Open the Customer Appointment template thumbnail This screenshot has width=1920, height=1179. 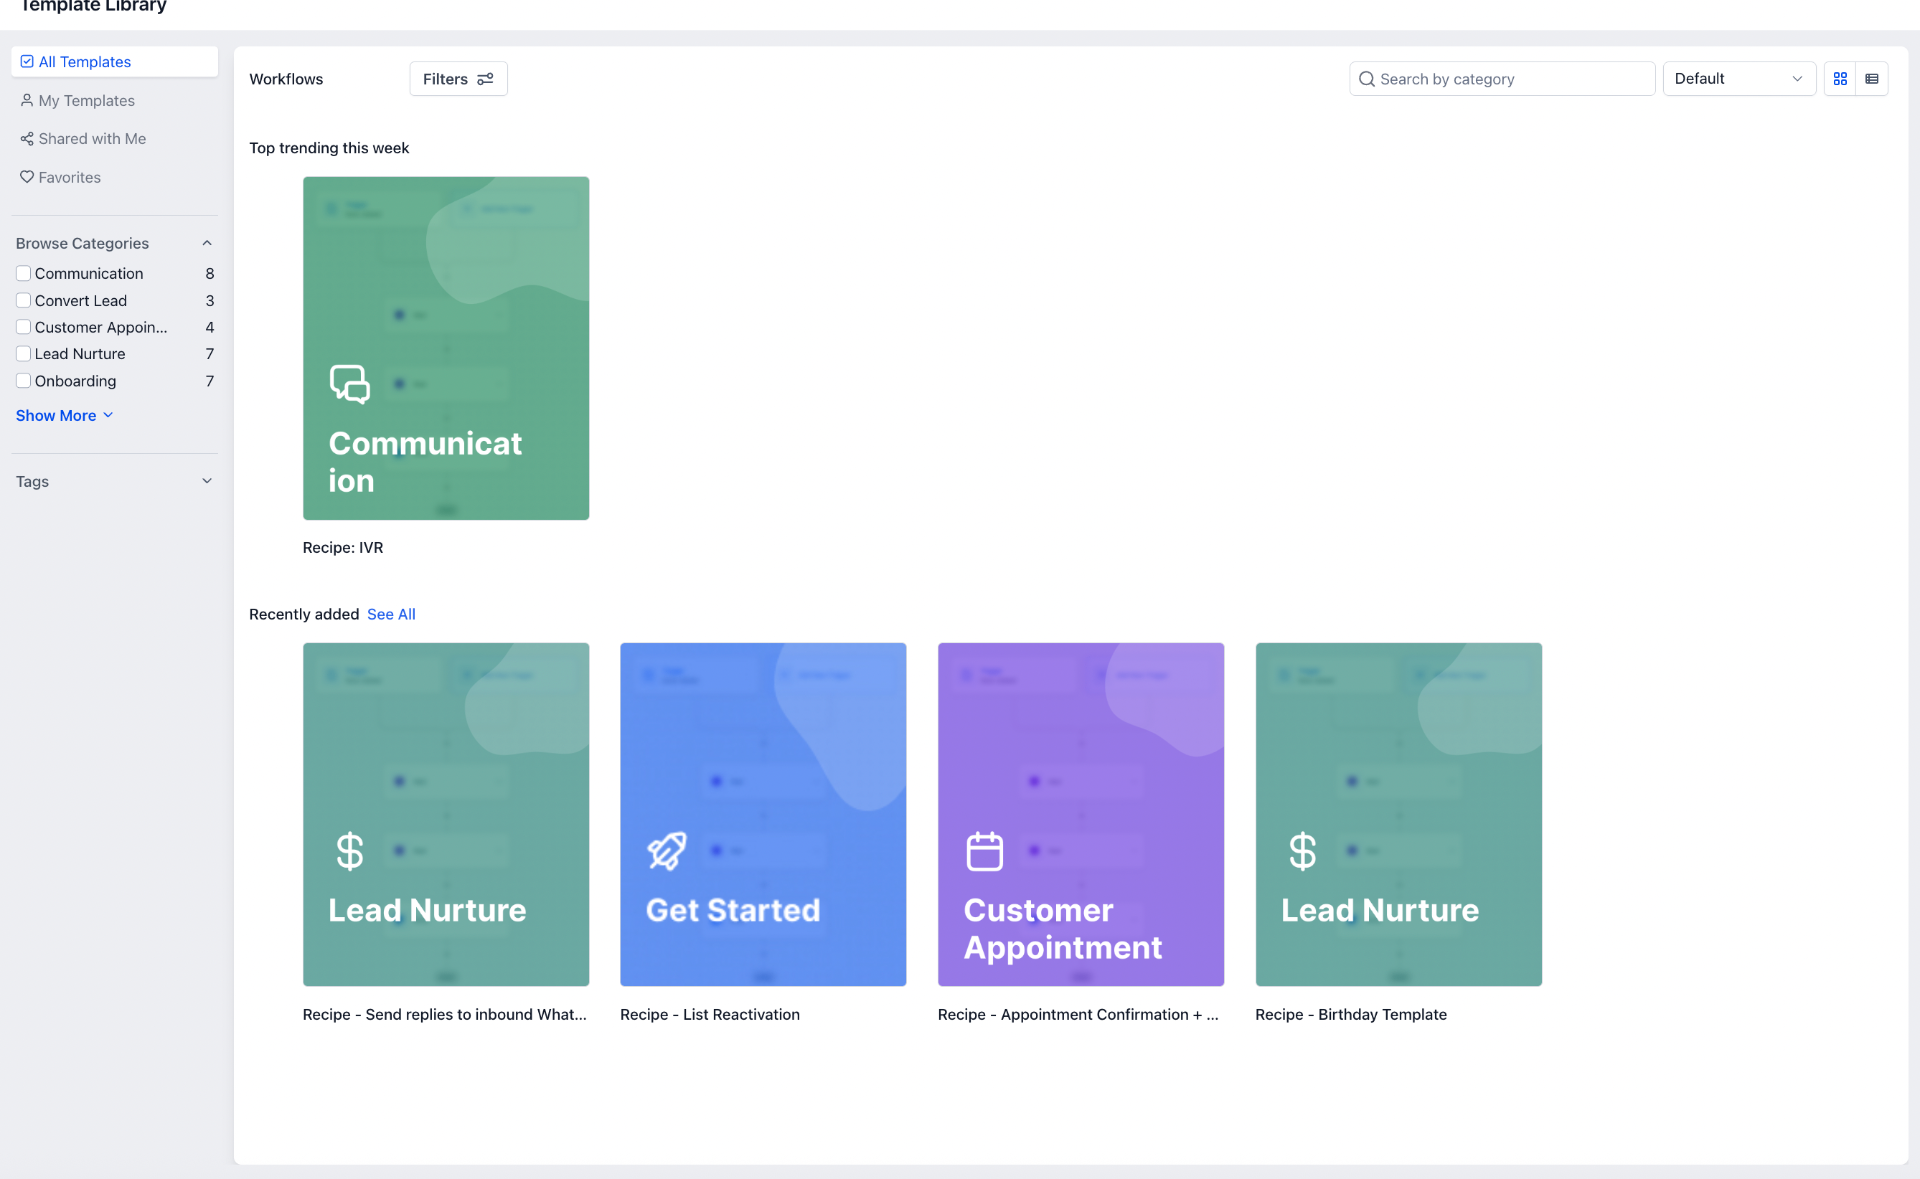pyautogui.click(x=1081, y=814)
